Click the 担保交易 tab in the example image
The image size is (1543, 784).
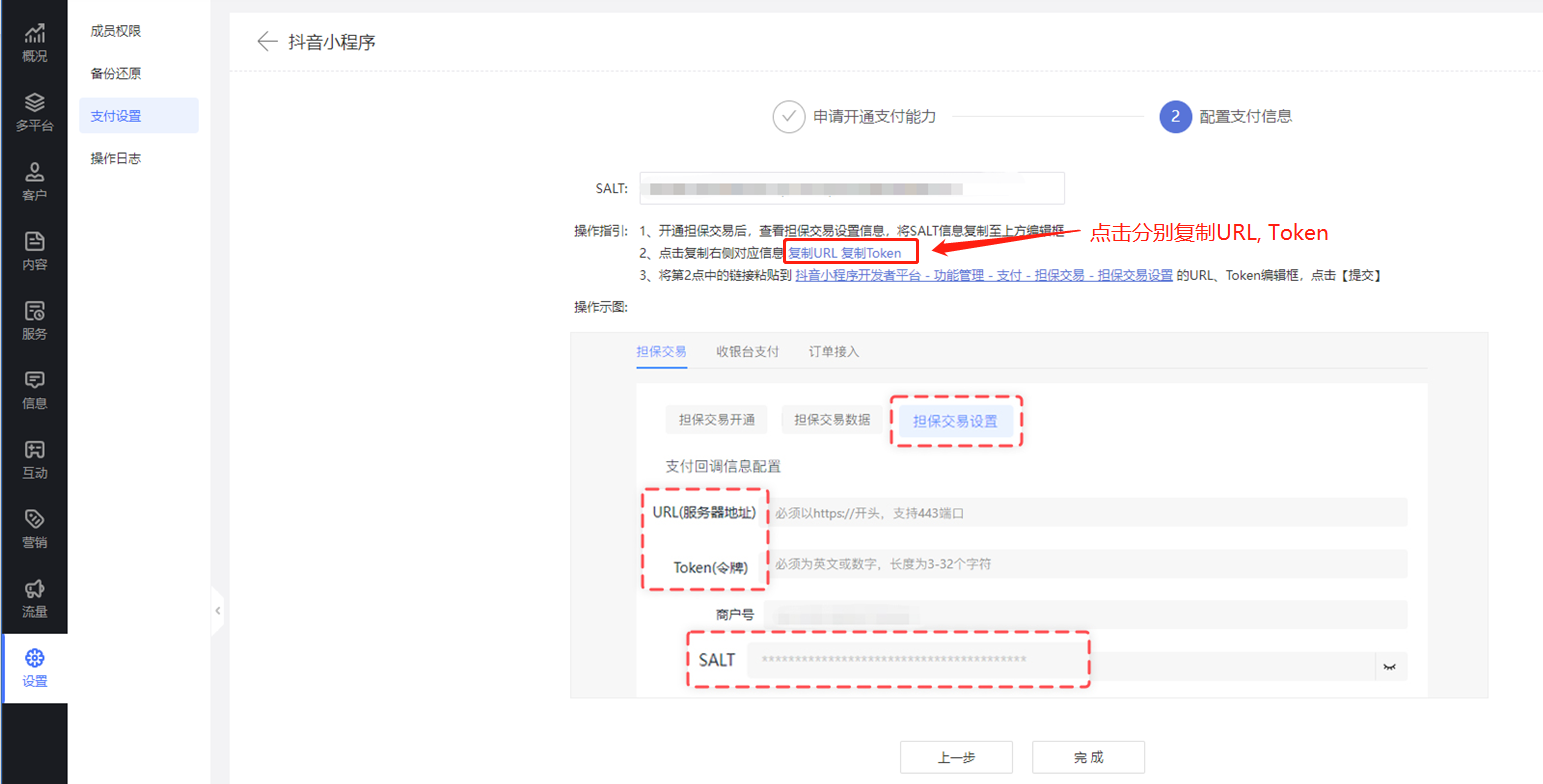click(x=661, y=351)
